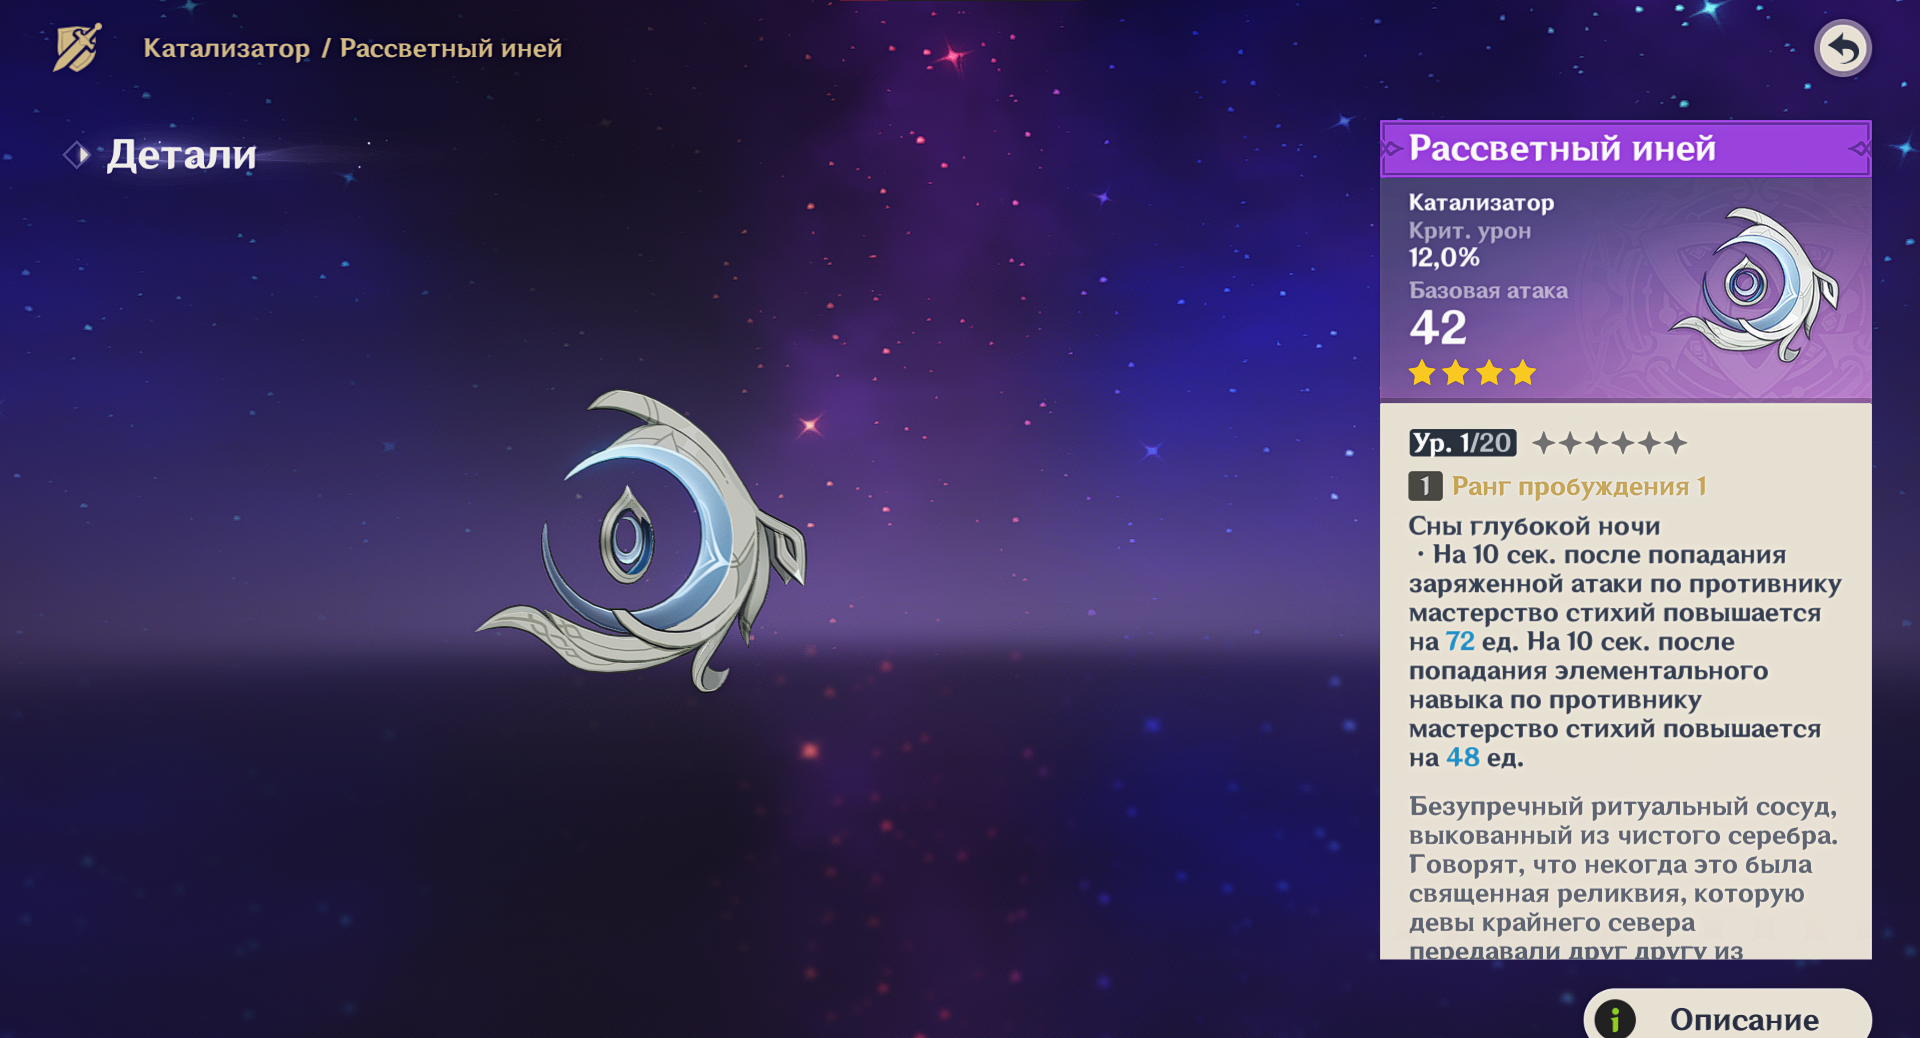
Task: Click the weapon thumbnail in the purple card
Action: (1753, 284)
